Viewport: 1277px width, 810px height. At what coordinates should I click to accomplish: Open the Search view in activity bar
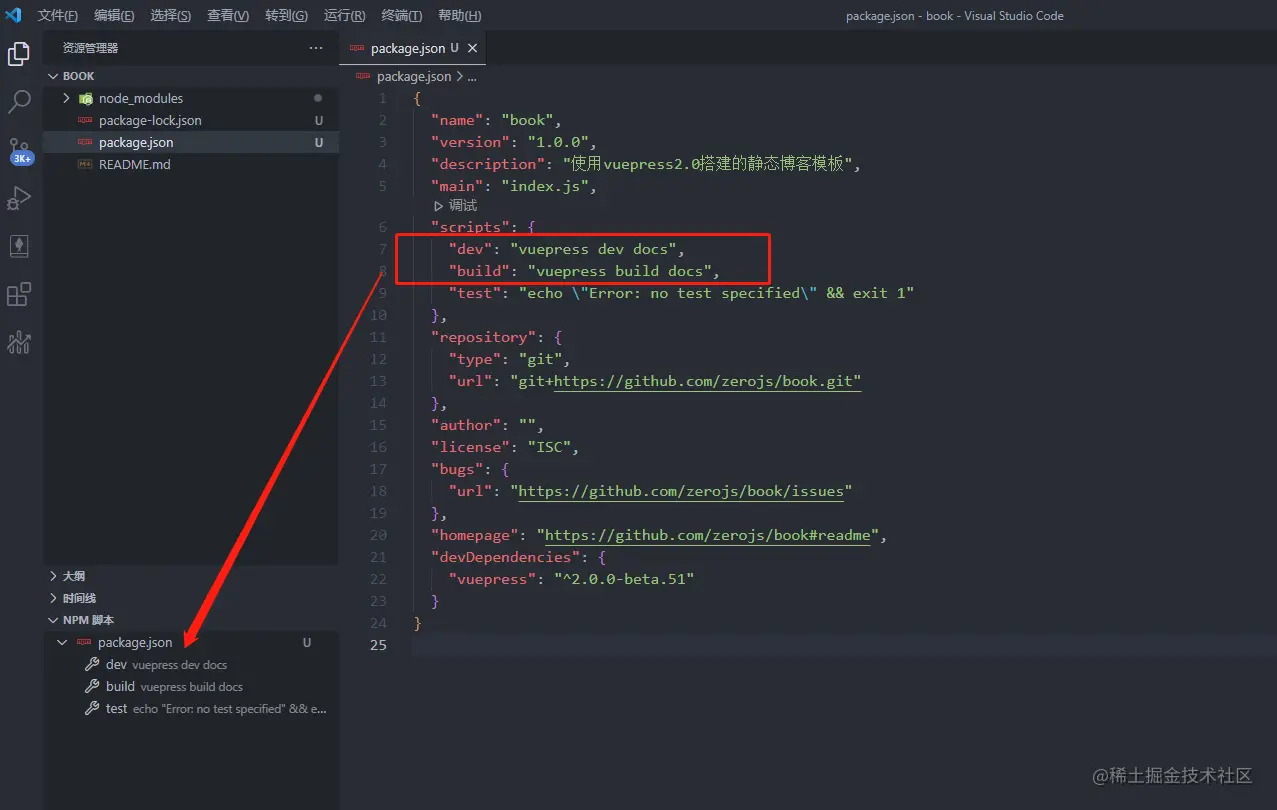click(x=19, y=101)
